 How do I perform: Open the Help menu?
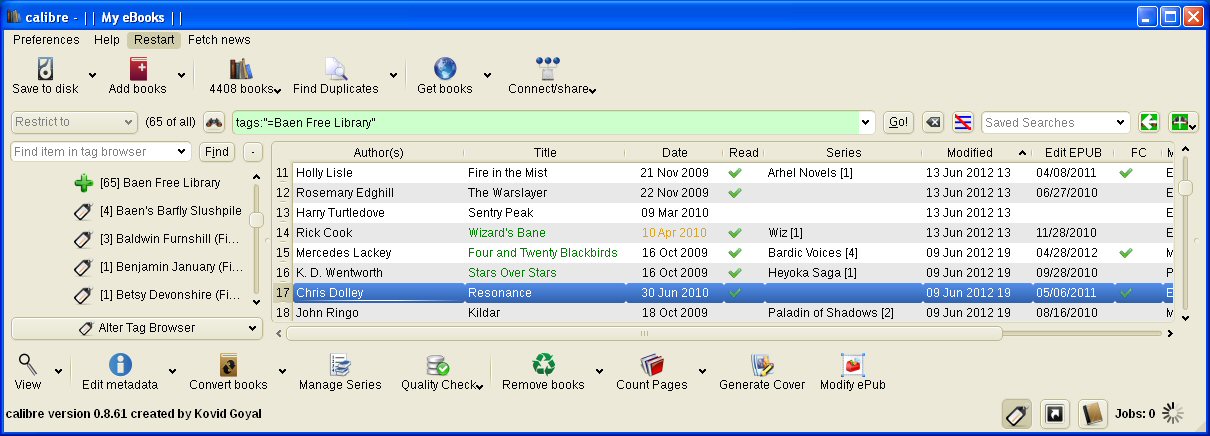pyautogui.click(x=107, y=40)
